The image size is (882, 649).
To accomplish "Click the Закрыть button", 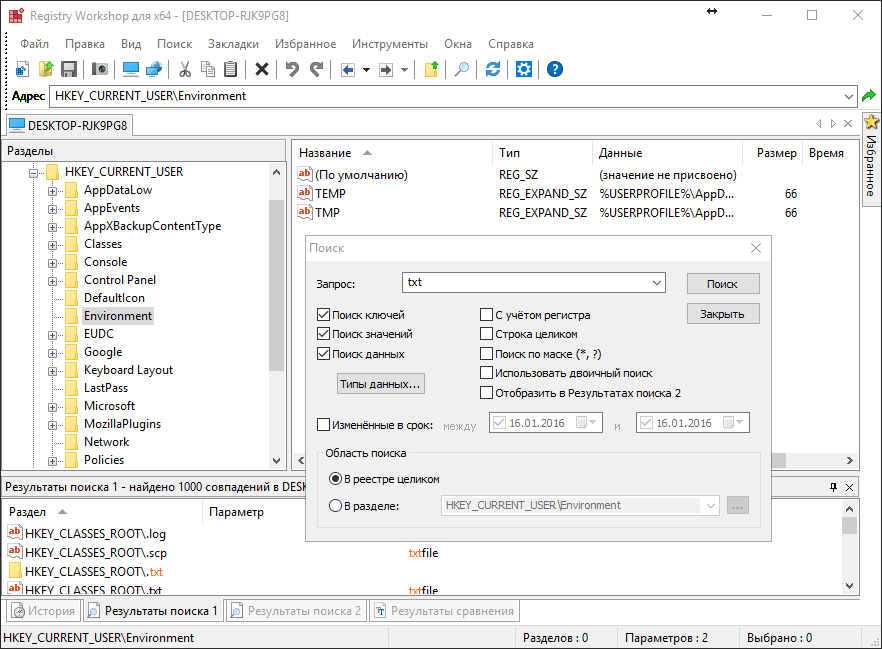I will pos(723,314).
